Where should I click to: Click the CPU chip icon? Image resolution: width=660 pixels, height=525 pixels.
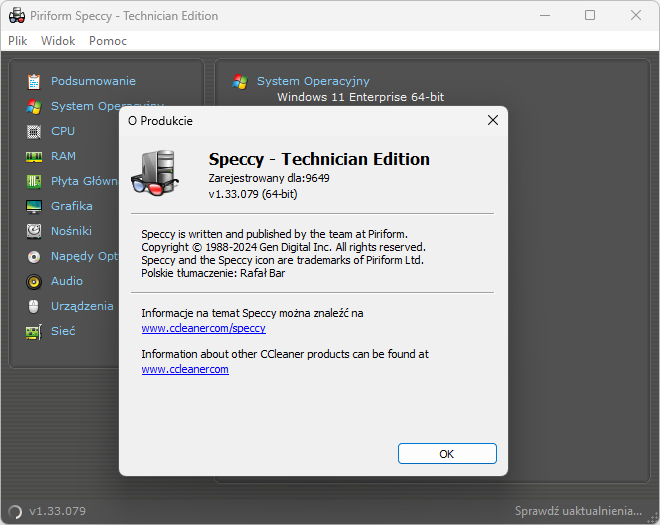coord(34,131)
